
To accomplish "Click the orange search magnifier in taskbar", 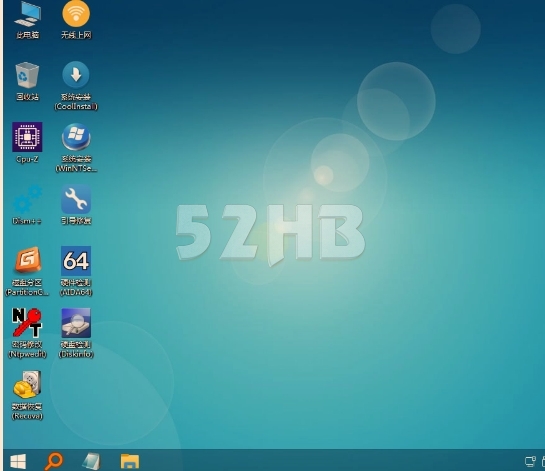I will pyautogui.click(x=54, y=461).
